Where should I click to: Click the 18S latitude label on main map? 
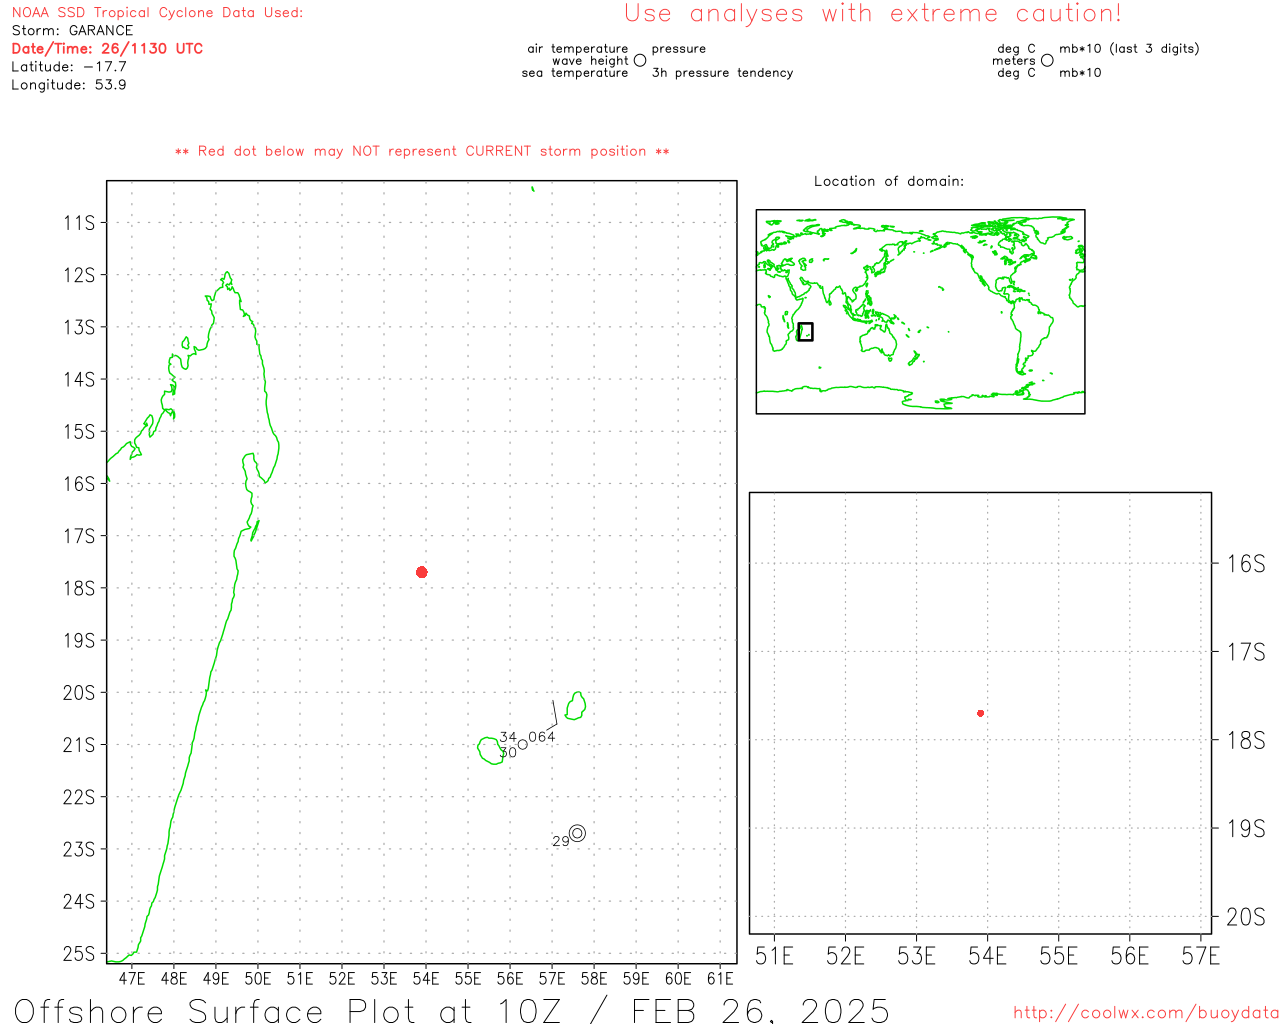tap(79, 589)
